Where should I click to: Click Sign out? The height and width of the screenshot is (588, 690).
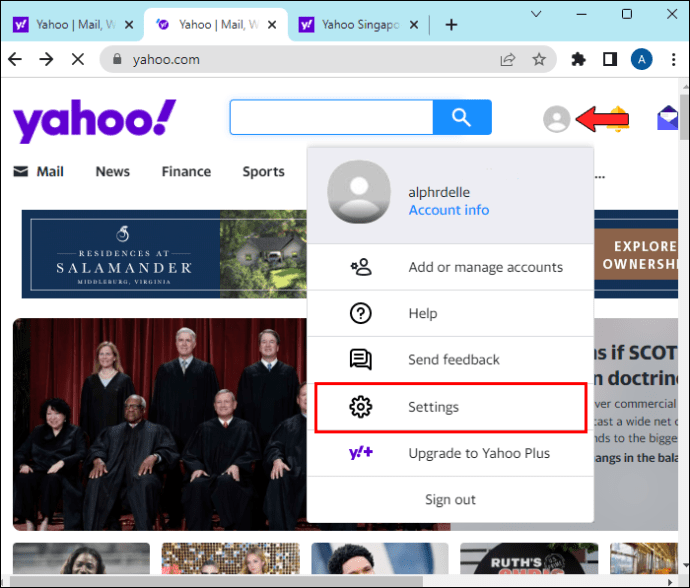click(x=450, y=500)
